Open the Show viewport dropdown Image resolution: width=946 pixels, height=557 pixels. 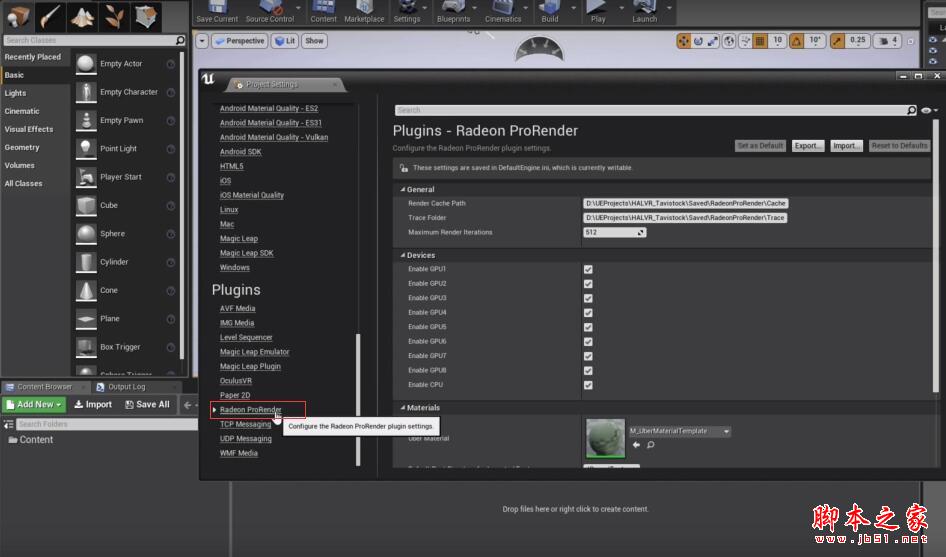click(314, 40)
